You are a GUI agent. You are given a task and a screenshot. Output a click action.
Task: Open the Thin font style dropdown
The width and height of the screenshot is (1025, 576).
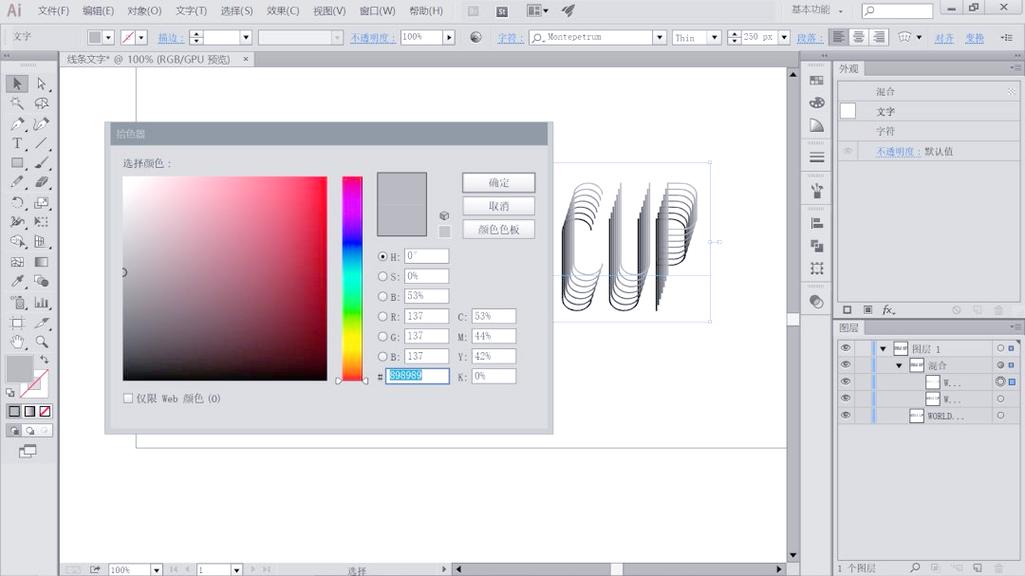pyautogui.click(x=714, y=37)
